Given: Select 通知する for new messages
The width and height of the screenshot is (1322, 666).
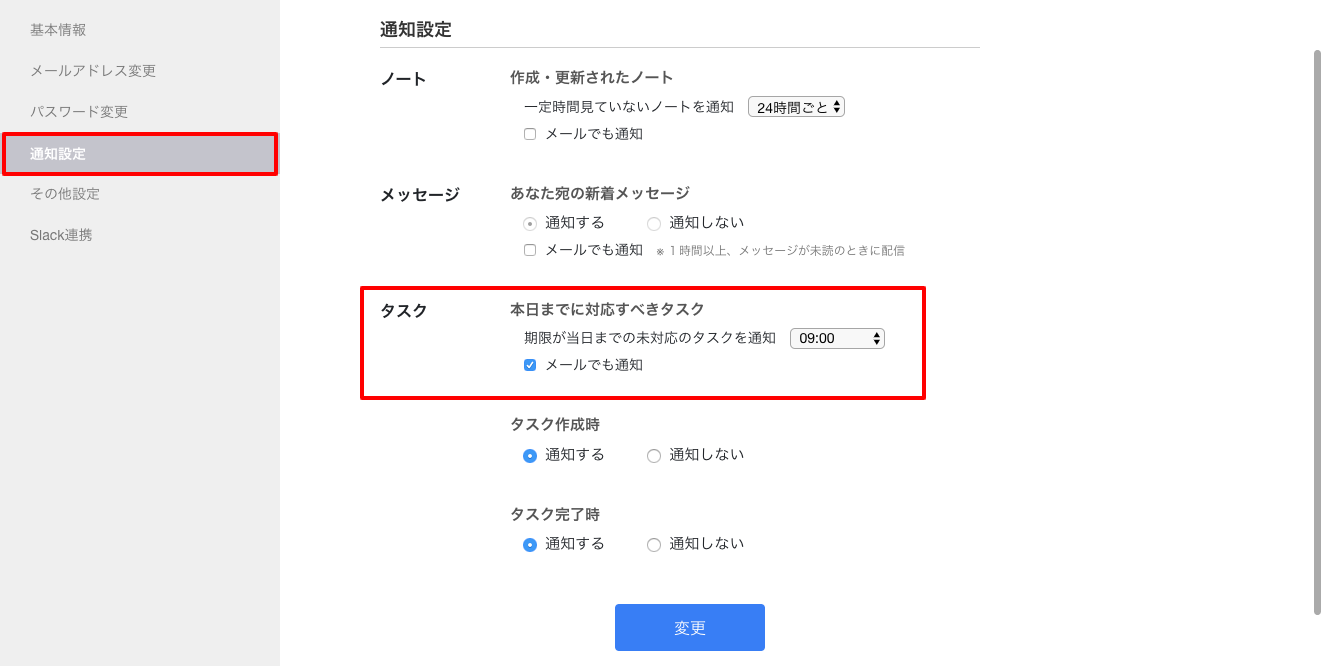Looking at the screenshot, I should (x=531, y=222).
